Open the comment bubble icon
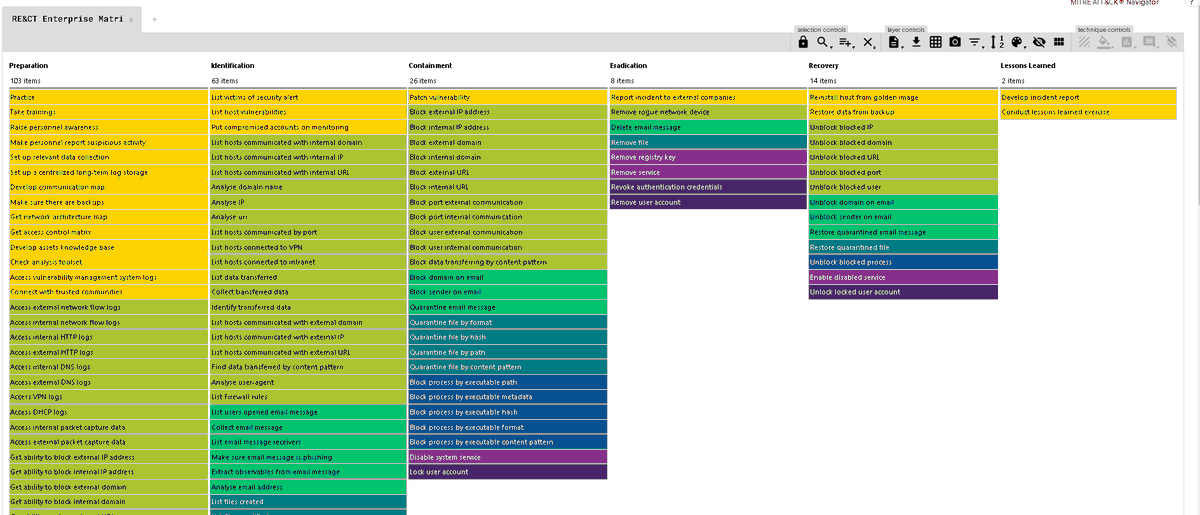Screen dimensions: 1200x515 tap(1148, 42)
